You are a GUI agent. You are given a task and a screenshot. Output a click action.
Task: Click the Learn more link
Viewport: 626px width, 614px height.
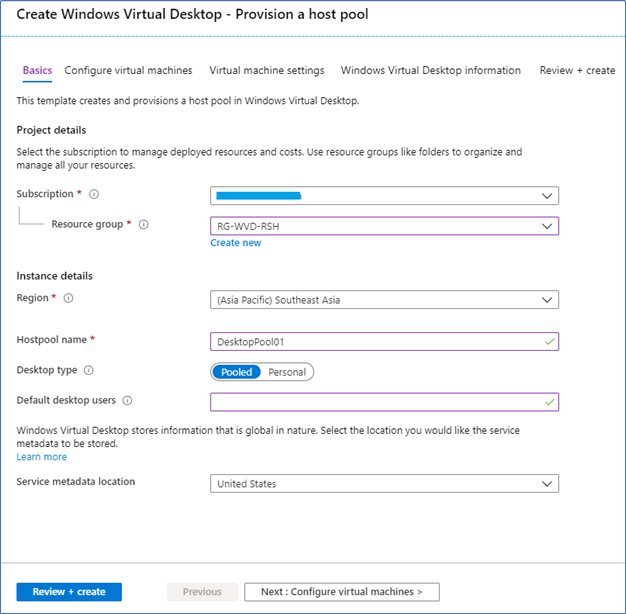[42, 457]
